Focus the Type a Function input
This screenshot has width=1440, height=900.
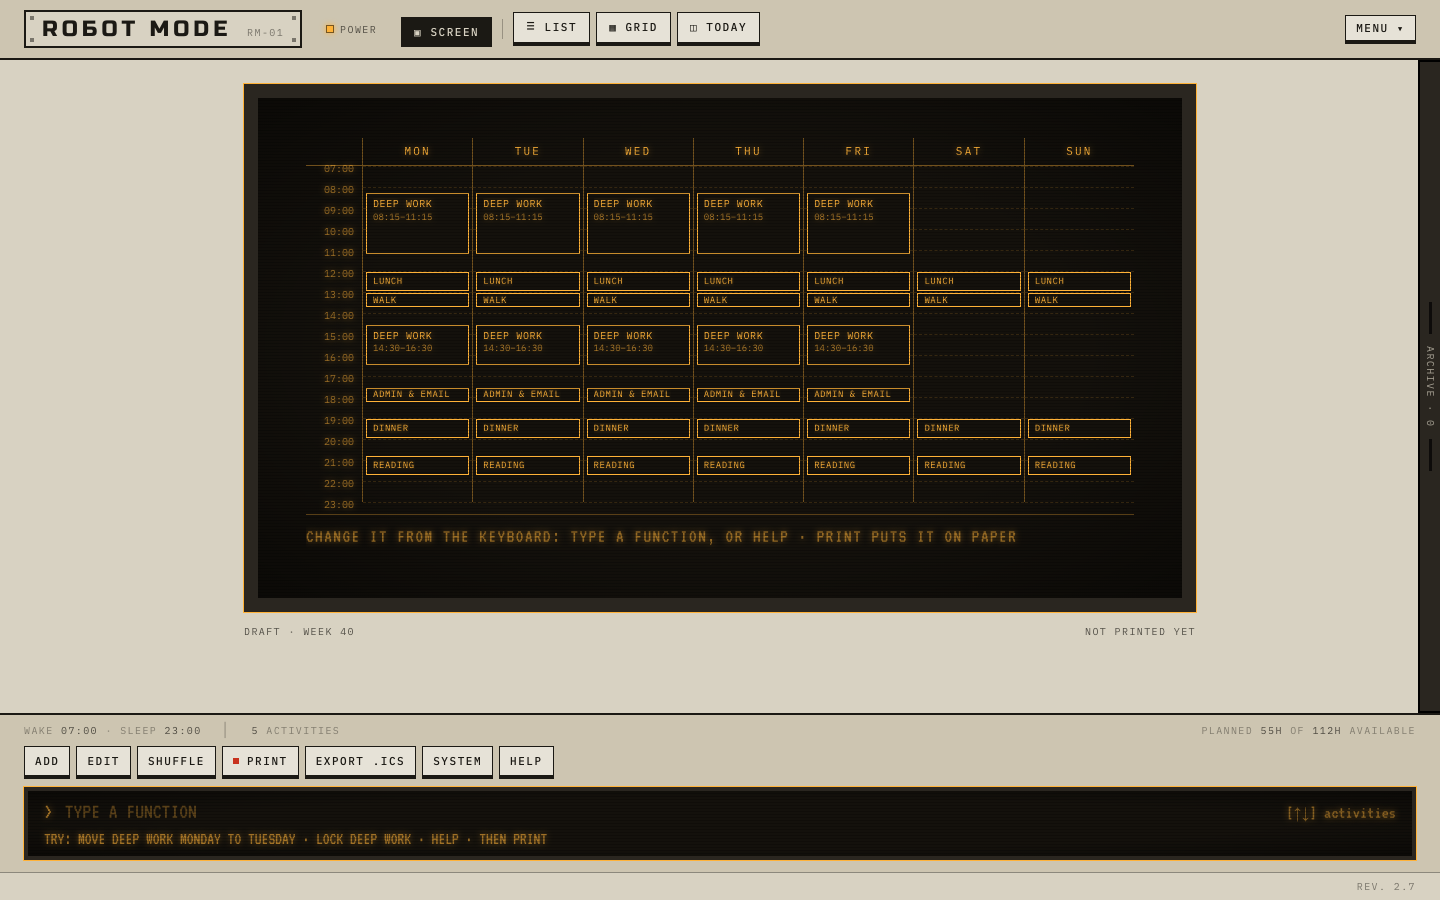click(660, 813)
